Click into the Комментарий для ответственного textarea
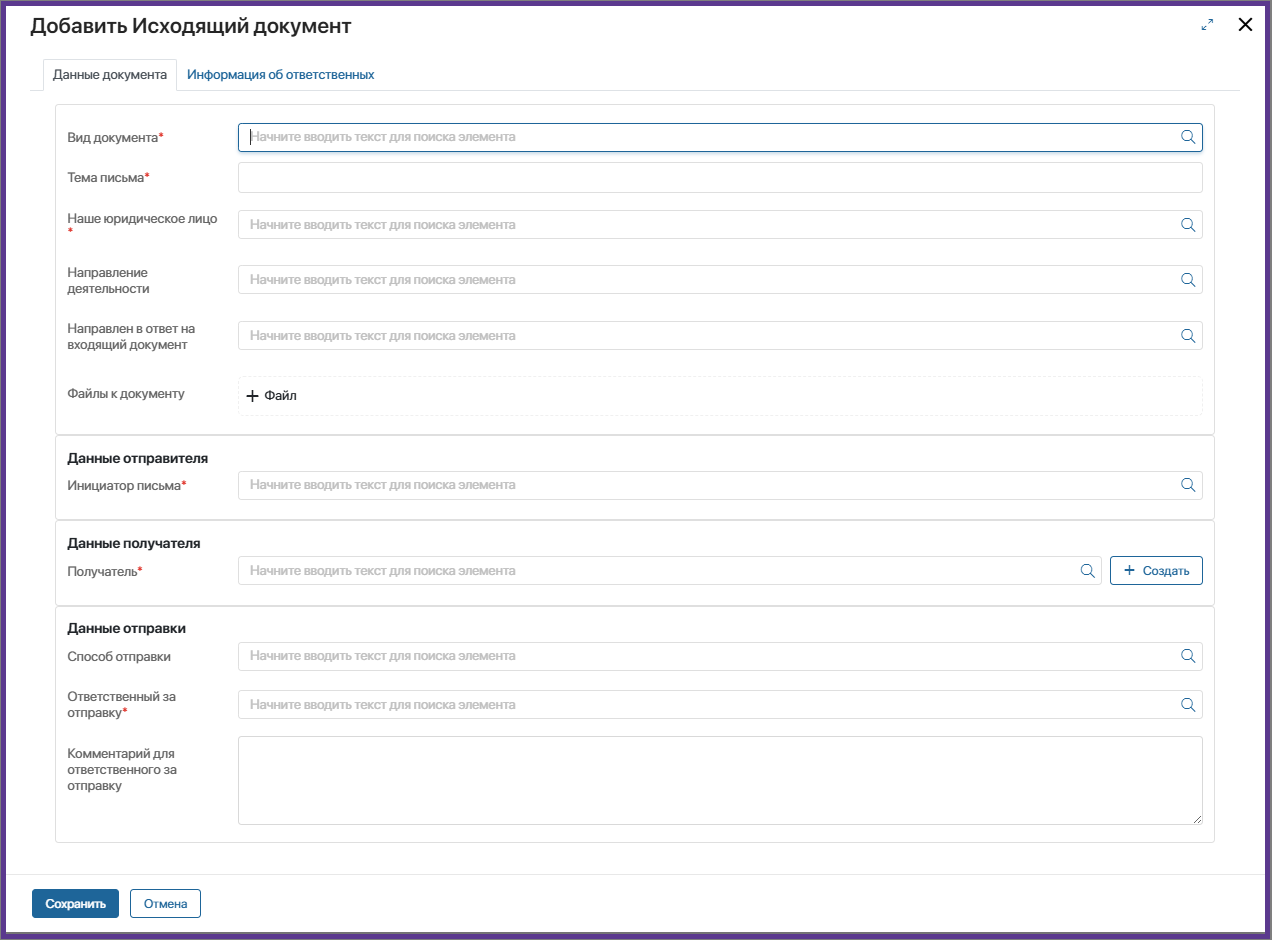Image resolution: width=1272 pixels, height=940 pixels. tap(719, 780)
